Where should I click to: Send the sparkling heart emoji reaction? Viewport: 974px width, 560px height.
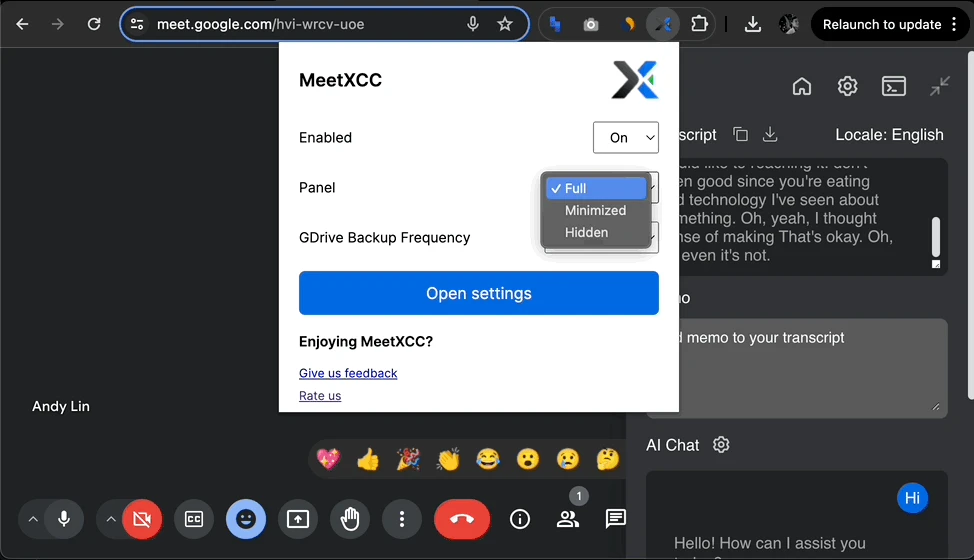pyautogui.click(x=329, y=459)
